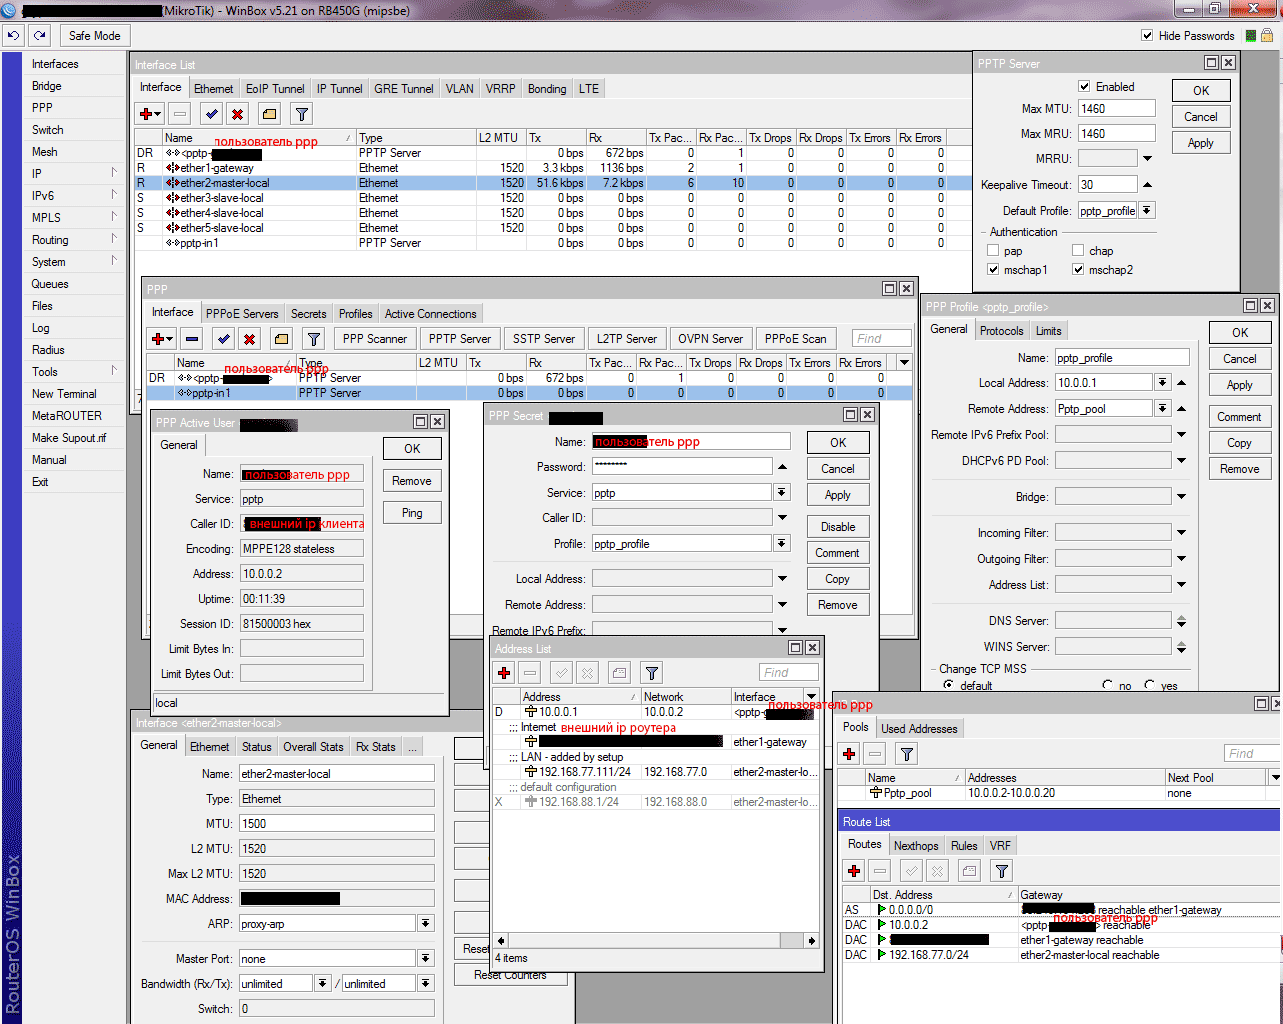Expand the MRRU field in PPTP Server
Image resolution: width=1283 pixels, height=1024 pixels.
click(x=1147, y=159)
